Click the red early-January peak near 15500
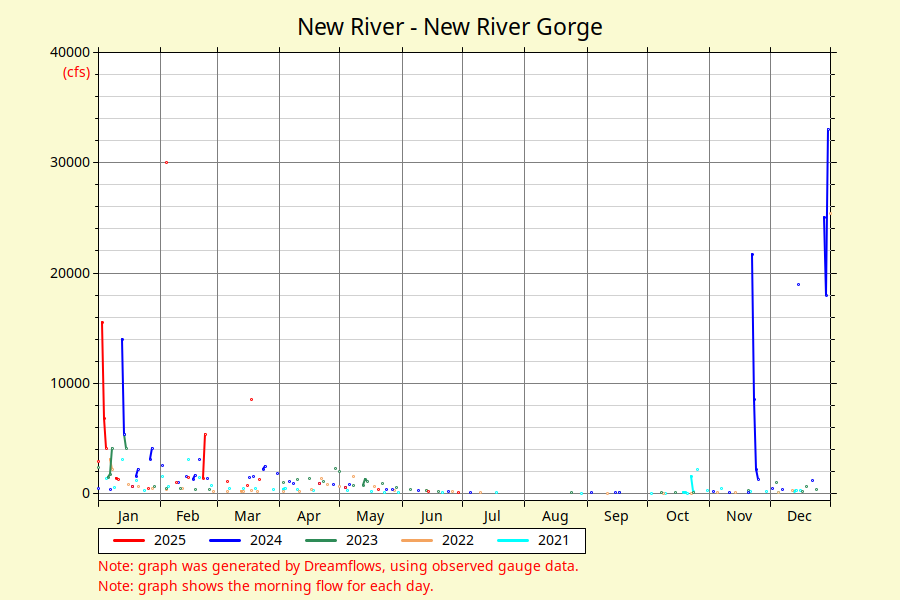 tap(102, 323)
